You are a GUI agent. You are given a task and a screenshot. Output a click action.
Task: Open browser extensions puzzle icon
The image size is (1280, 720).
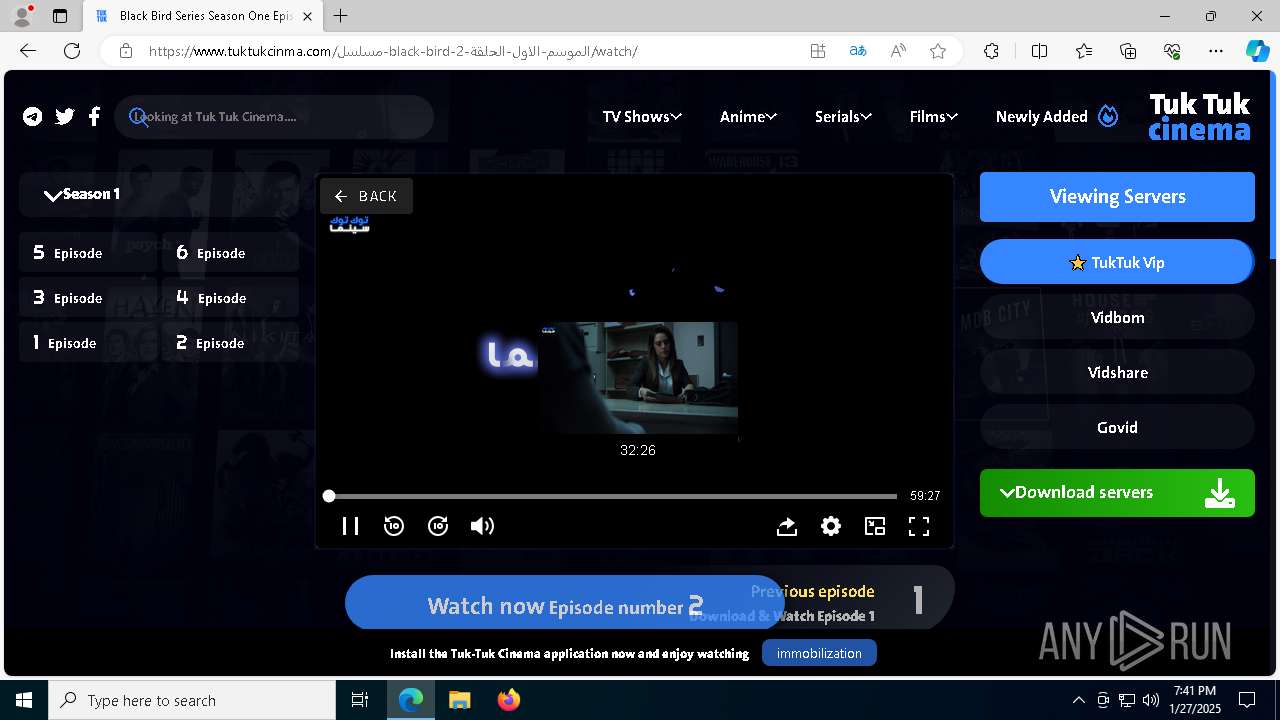[x=991, y=51]
